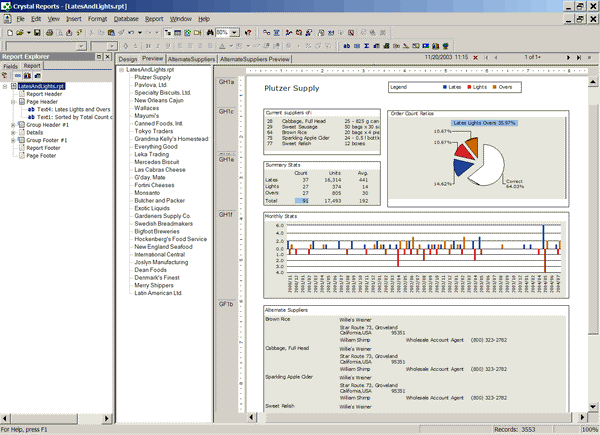Select Pavlova, Ltd. in group tree

pyautogui.click(x=150, y=85)
